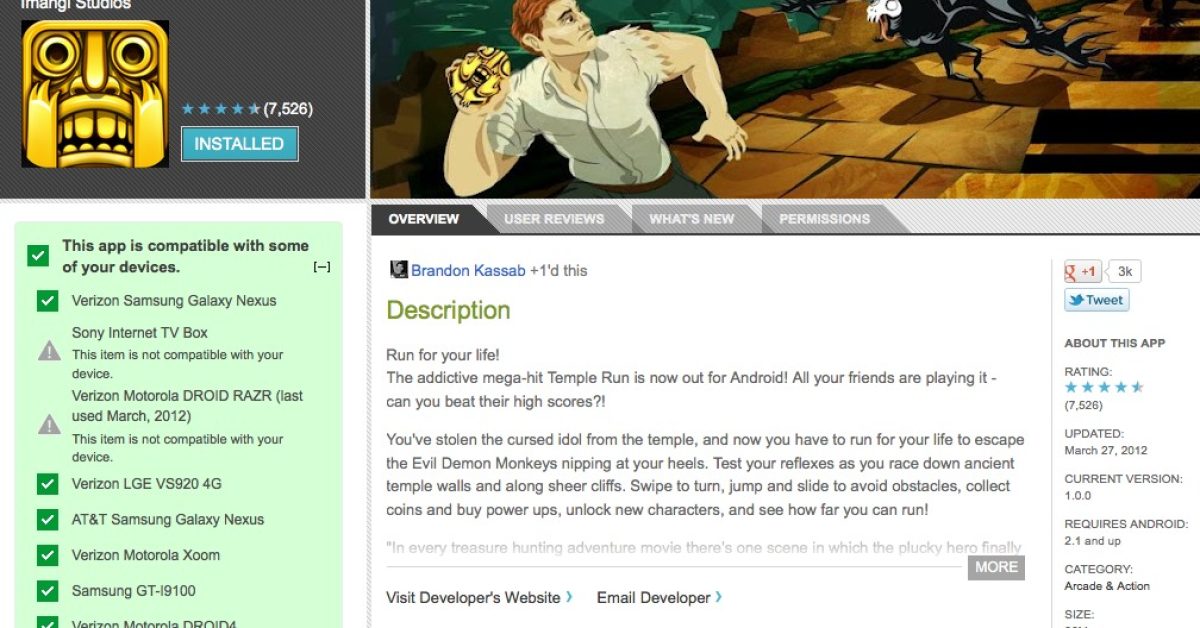
Task: Click the green check beside compatibility heading
Action: tap(38, 256)
